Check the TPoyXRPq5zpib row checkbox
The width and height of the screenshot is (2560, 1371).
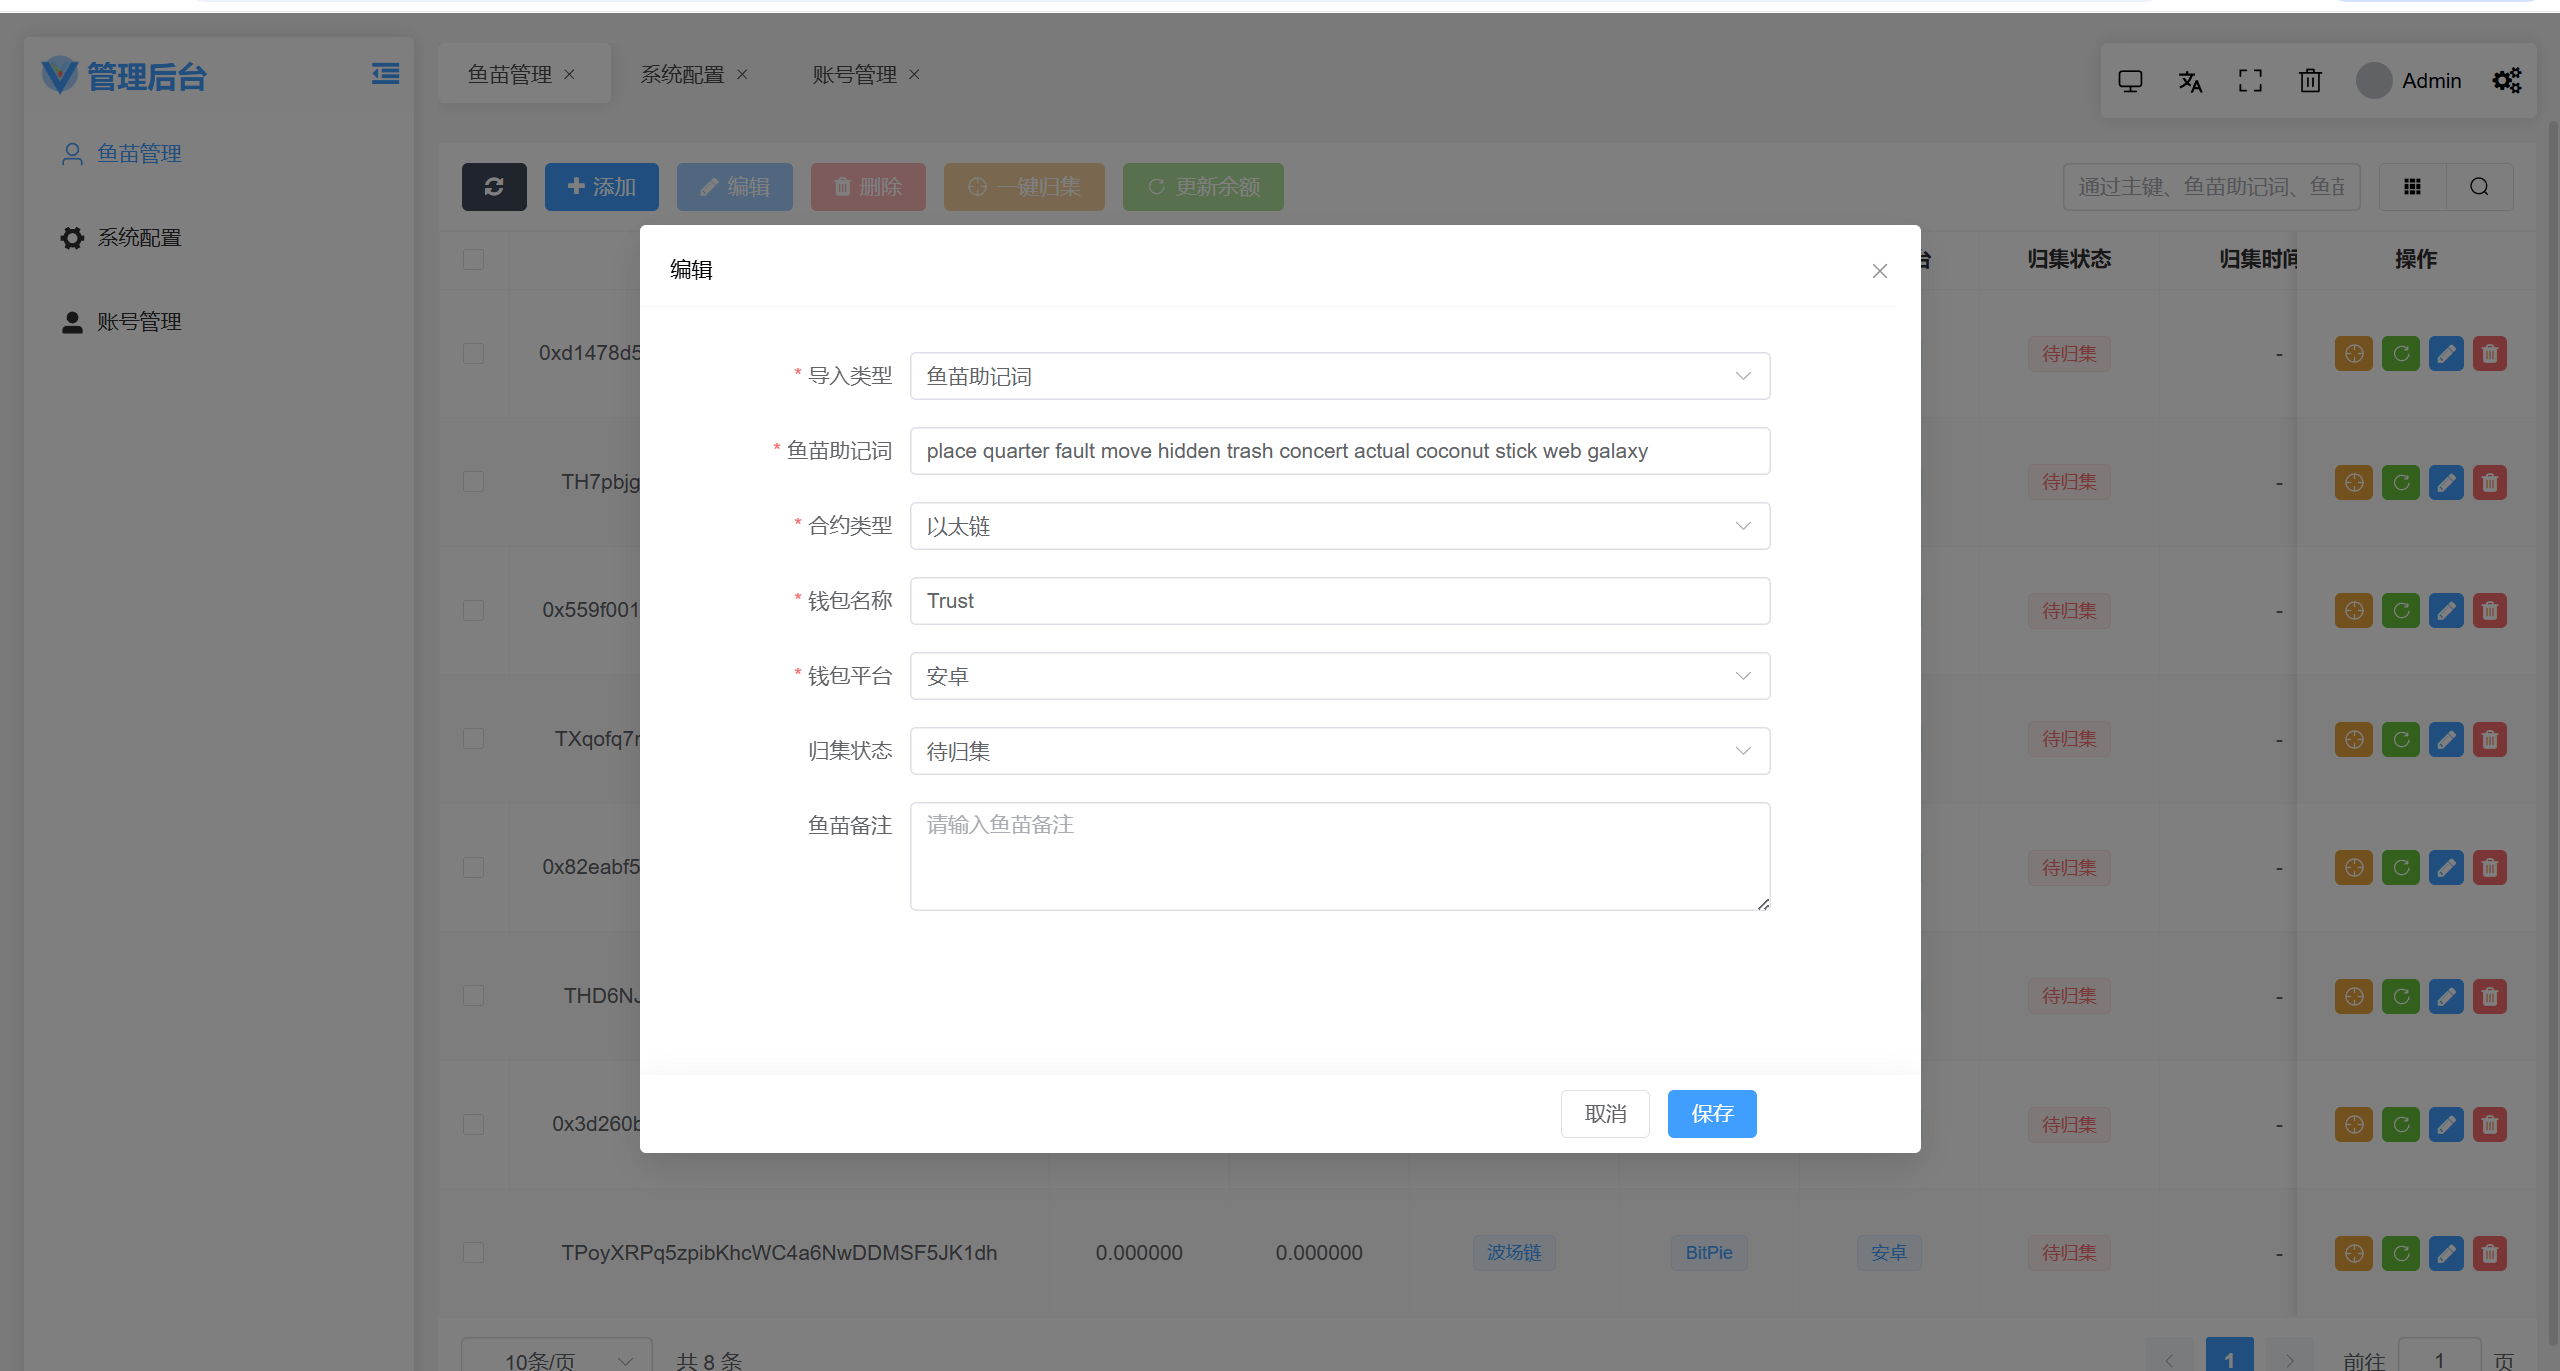[x=473, y=1253]
